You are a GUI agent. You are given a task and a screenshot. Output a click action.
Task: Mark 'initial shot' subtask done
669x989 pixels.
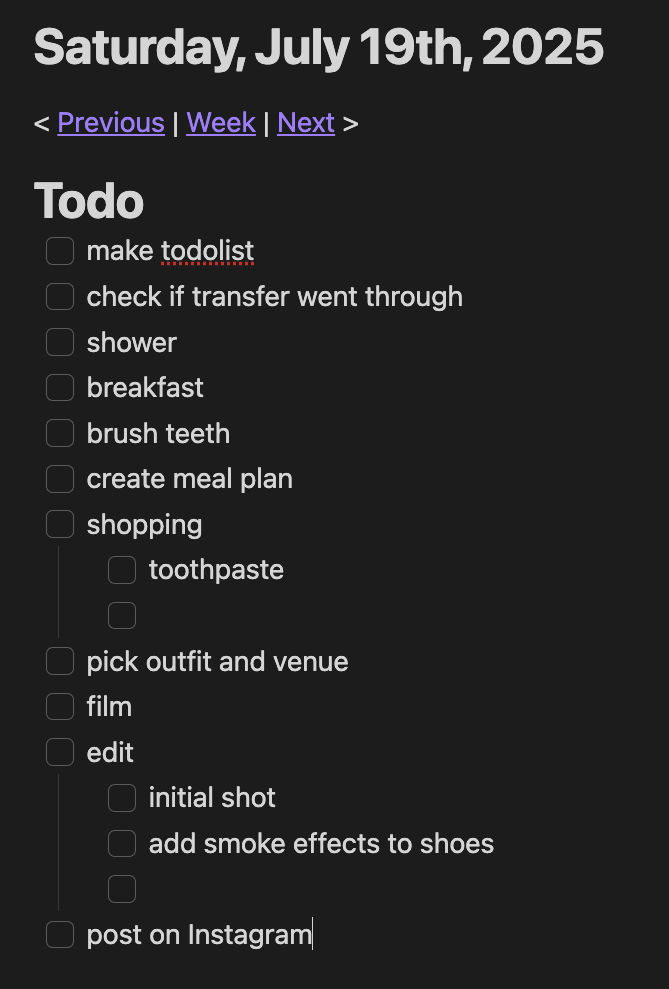click(122, 798)
